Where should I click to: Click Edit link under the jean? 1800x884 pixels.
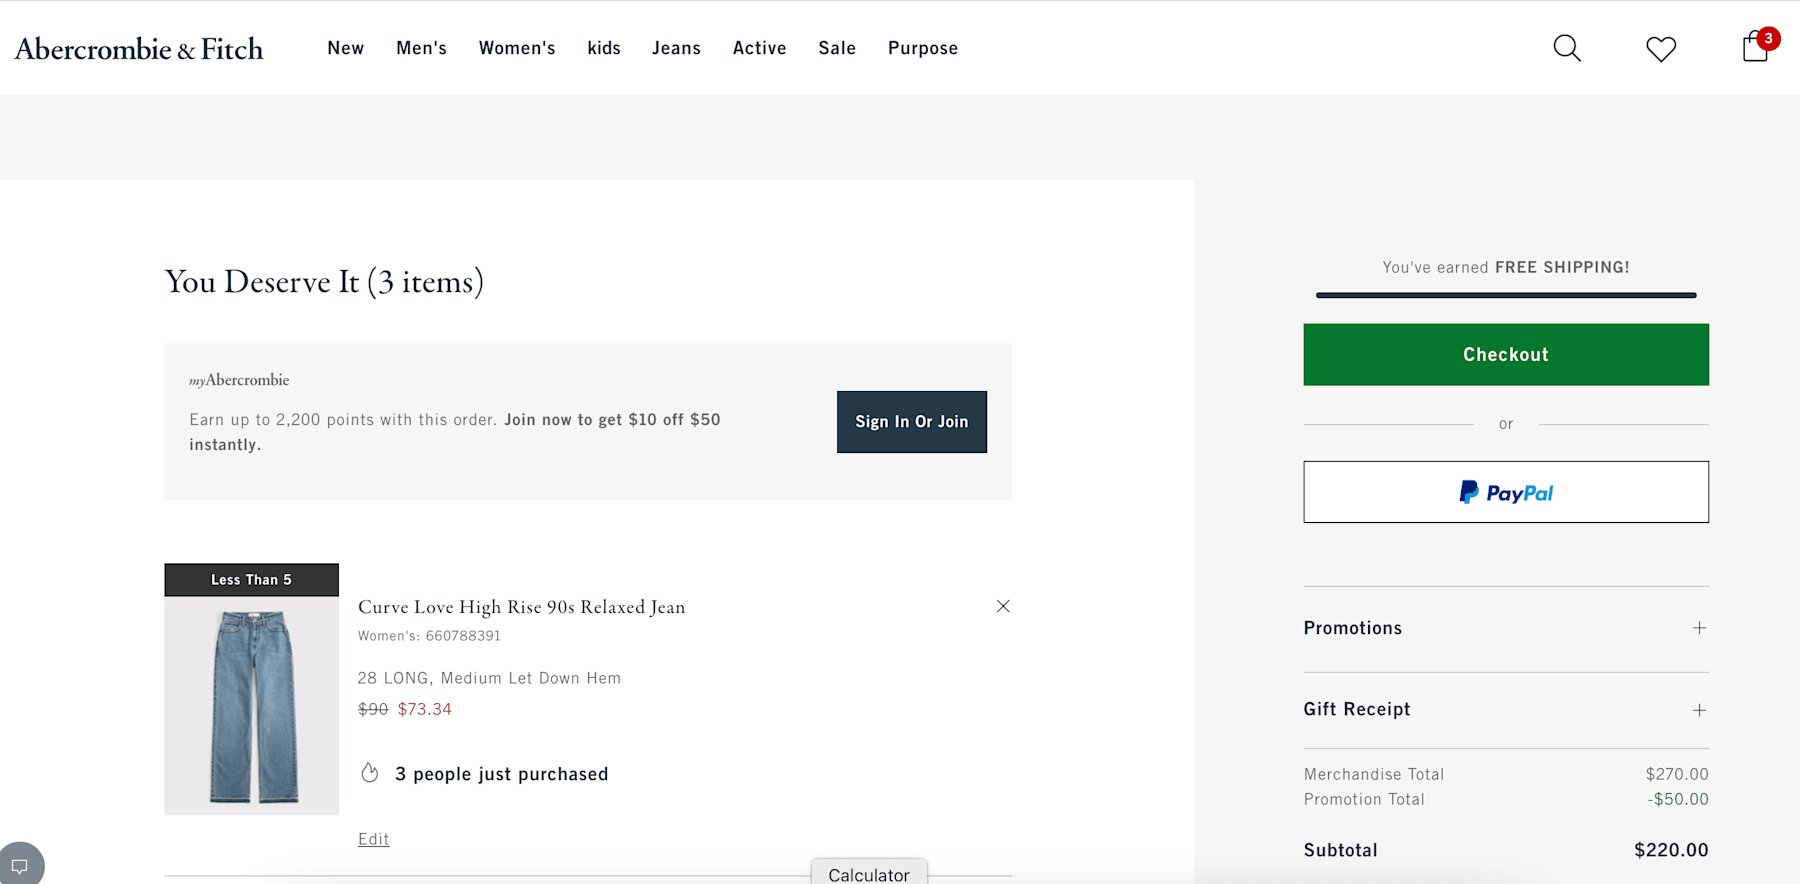[374, 839]
